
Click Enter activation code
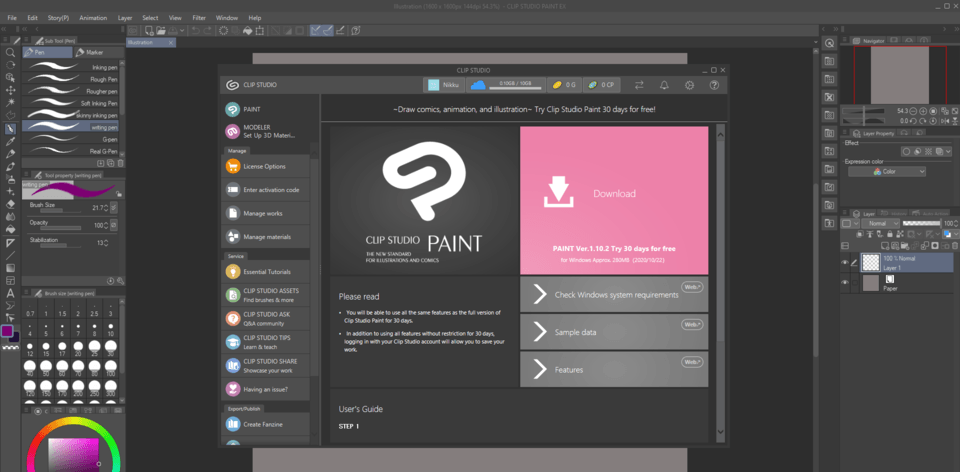270,190
